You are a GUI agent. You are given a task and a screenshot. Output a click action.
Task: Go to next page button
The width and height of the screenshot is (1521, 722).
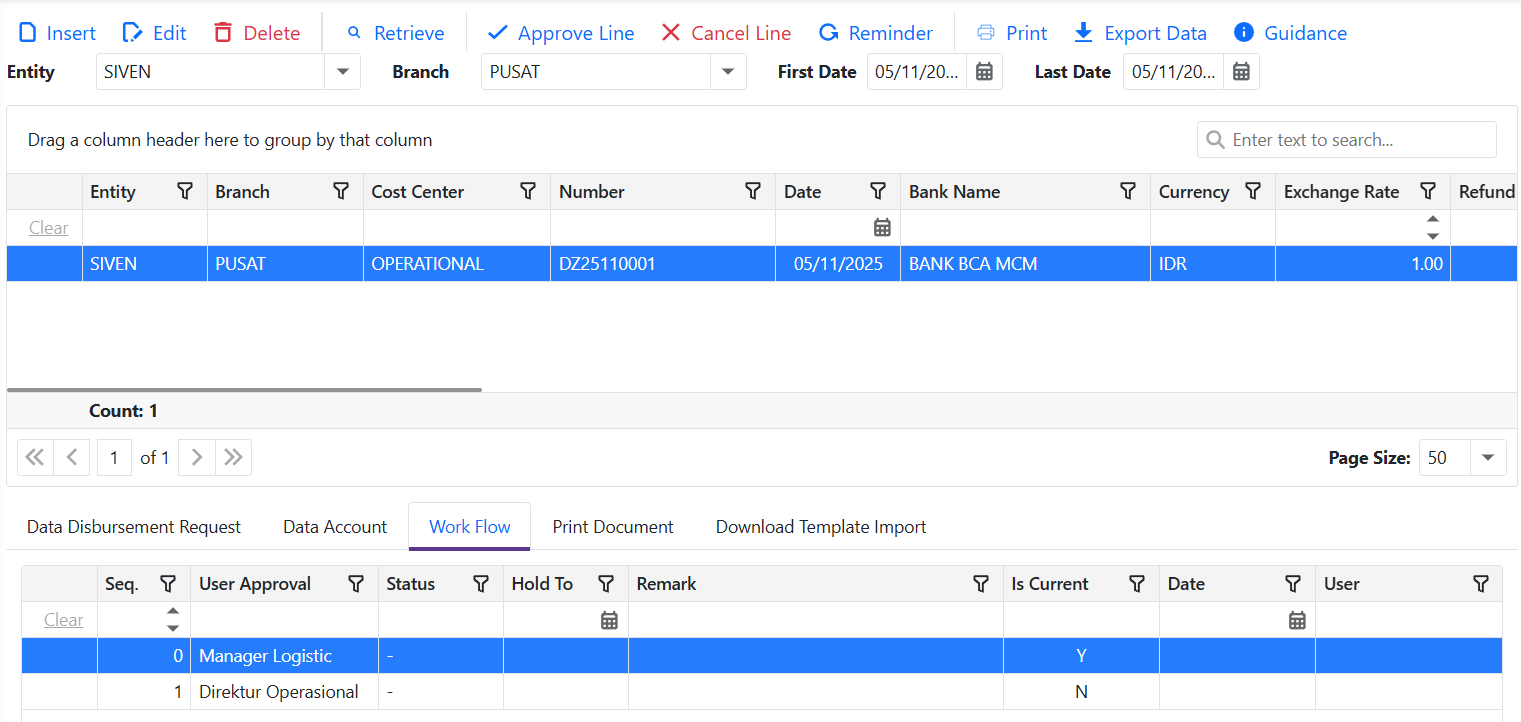click(197, 457)
